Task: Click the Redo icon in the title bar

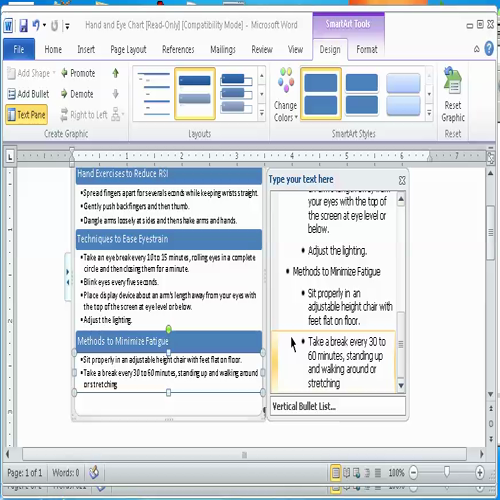Action: click(x=54, y=25)
